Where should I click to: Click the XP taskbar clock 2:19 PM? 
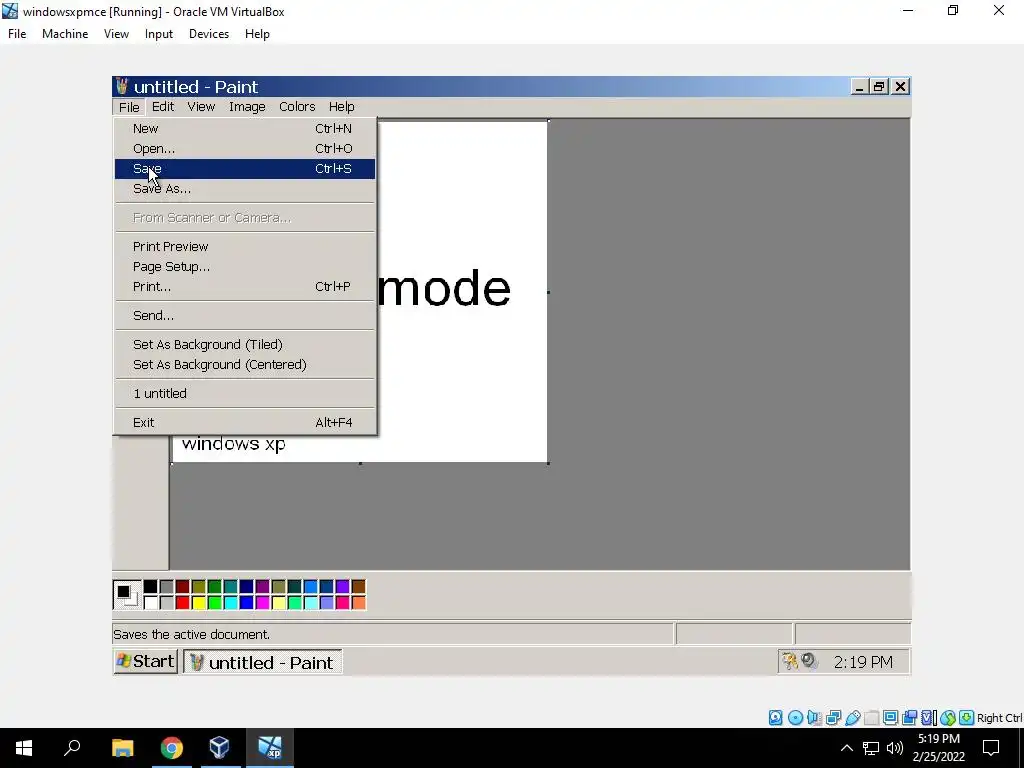click(863, 662)
